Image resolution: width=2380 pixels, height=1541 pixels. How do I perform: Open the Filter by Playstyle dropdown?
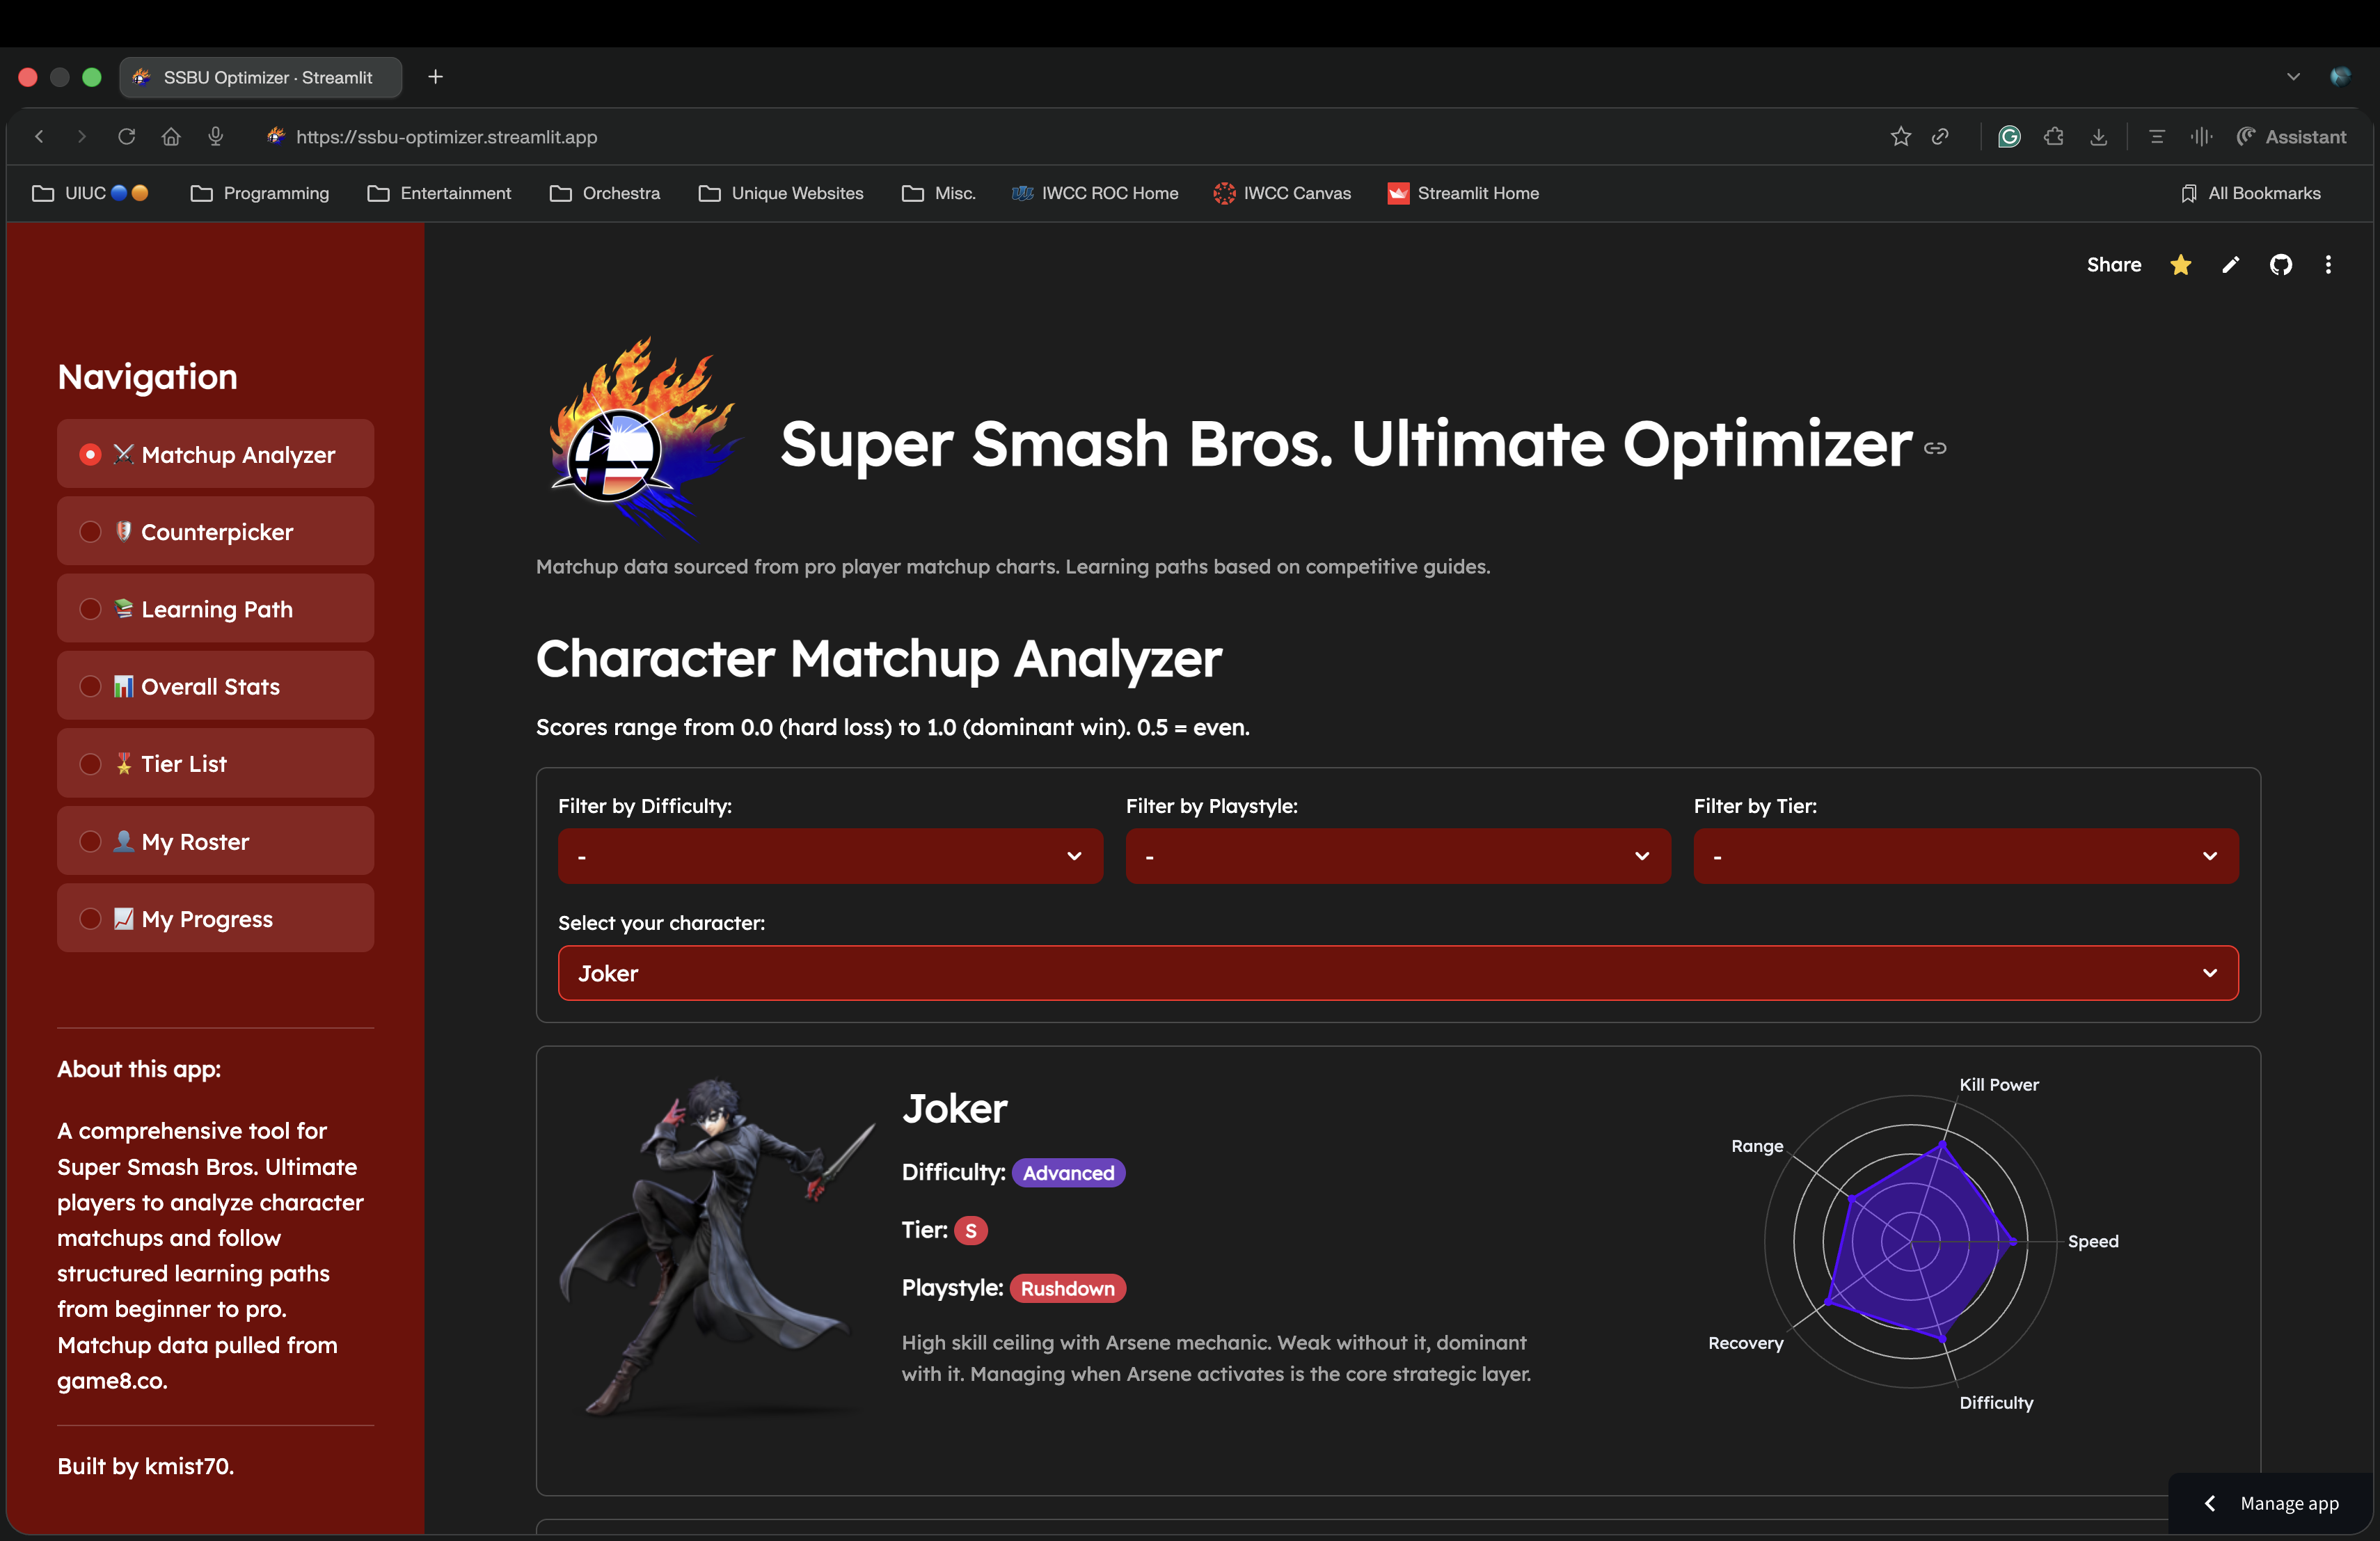(1398, 856)
